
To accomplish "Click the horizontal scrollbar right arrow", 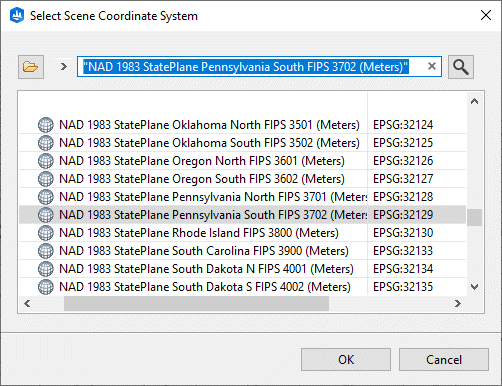I will click(x=458, y=303).
